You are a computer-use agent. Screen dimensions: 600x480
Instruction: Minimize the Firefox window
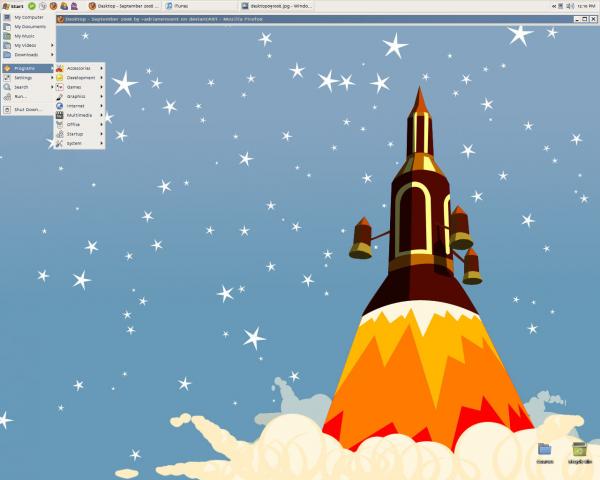(577, 19)
